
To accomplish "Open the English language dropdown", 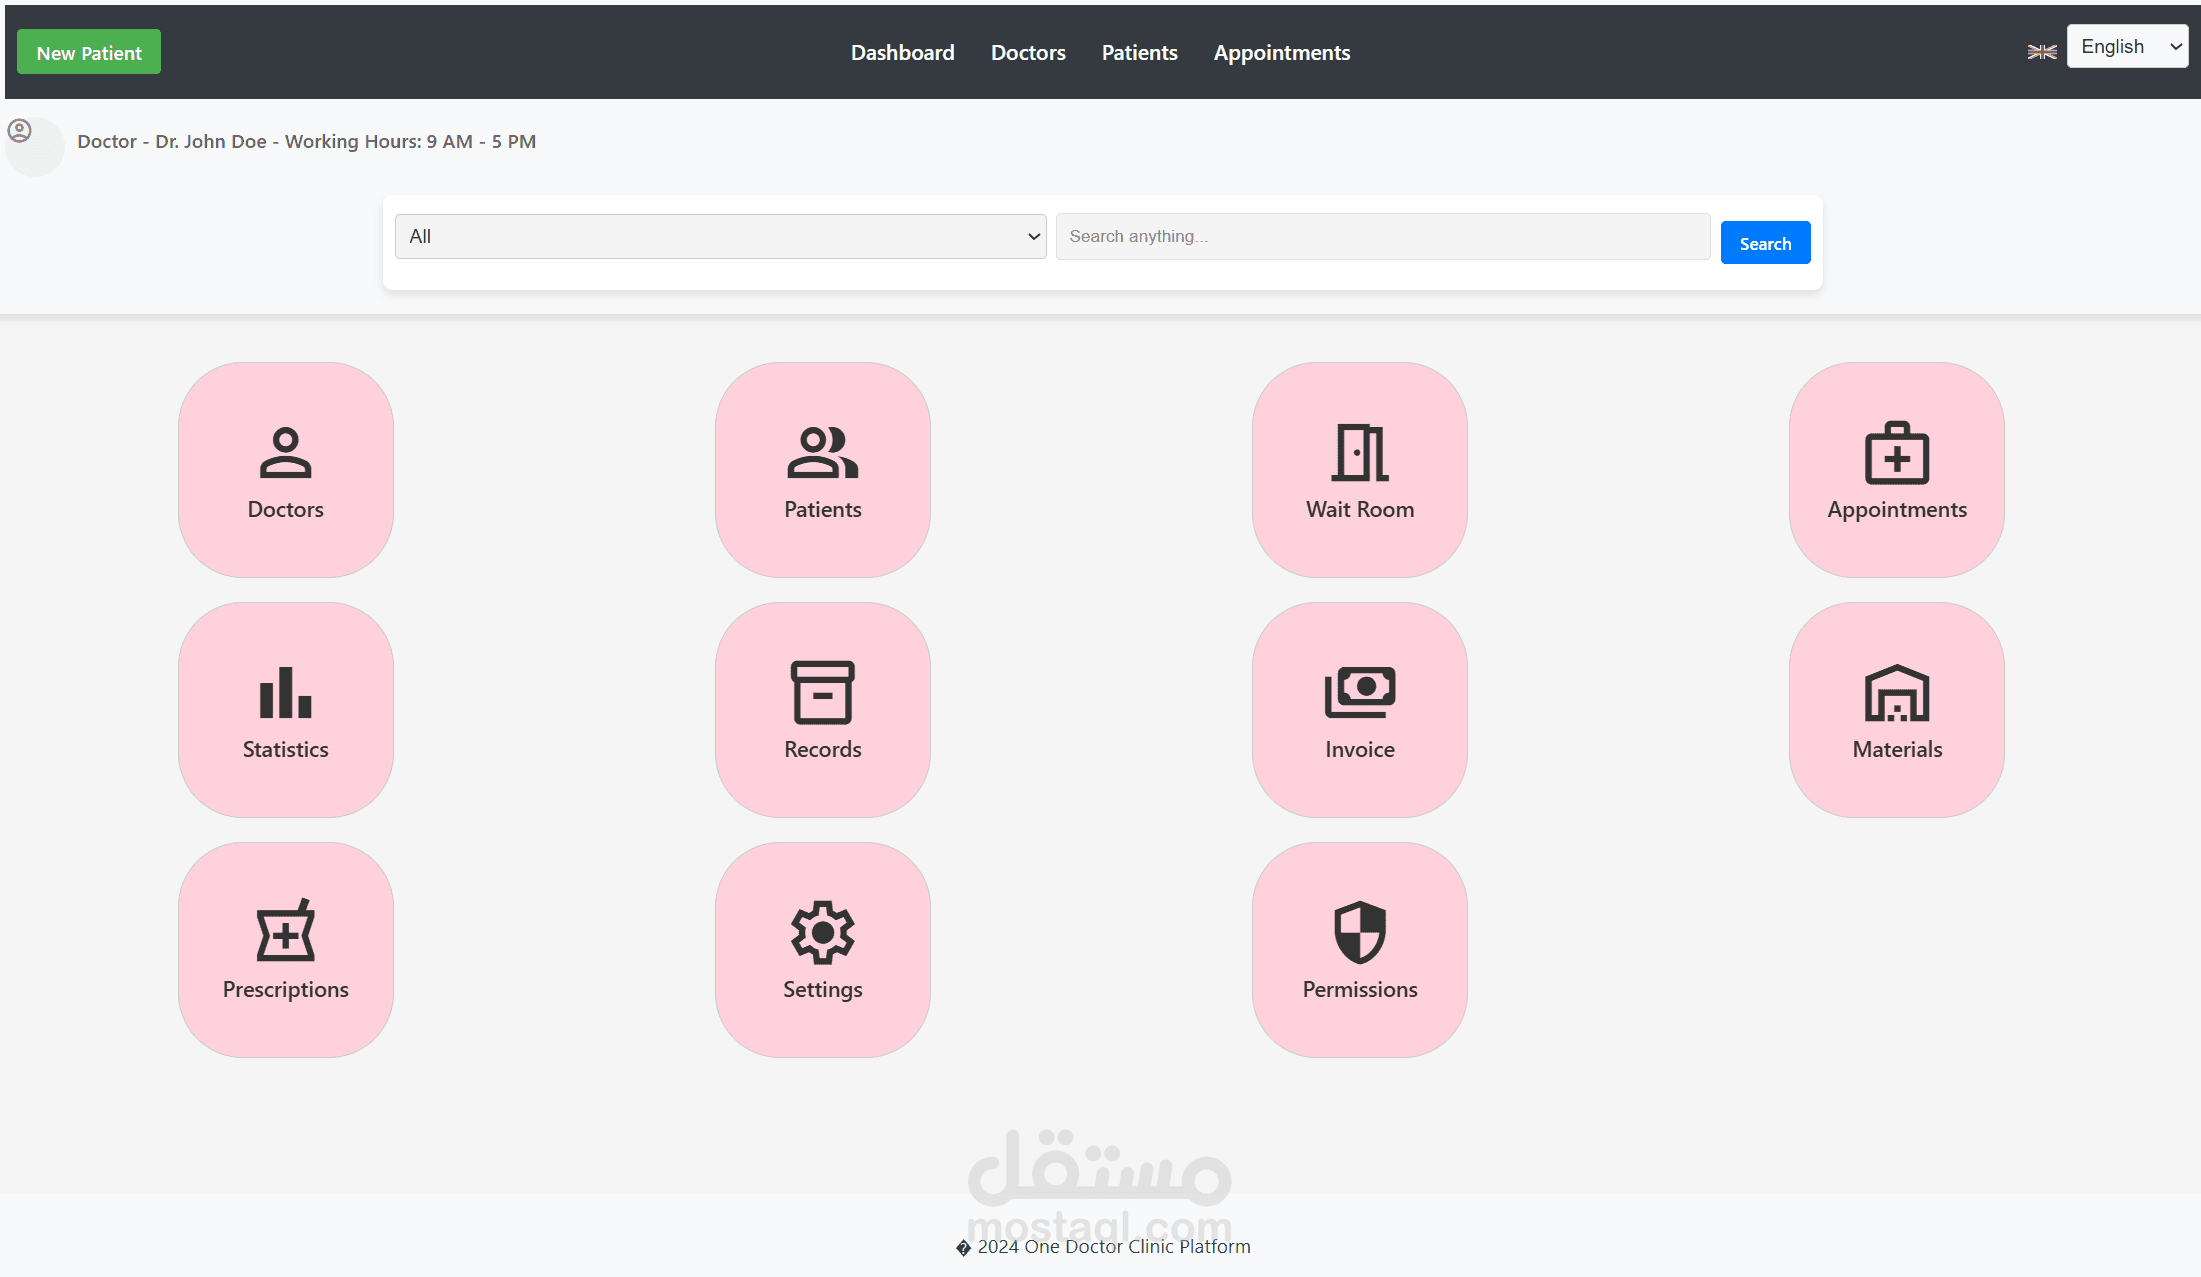I will click(x=2128, y=46).
